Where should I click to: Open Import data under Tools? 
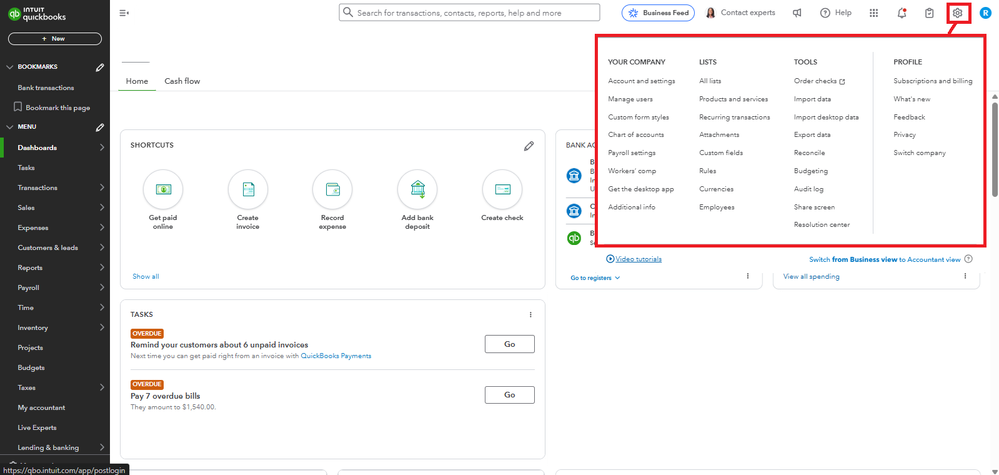point(812,99)
